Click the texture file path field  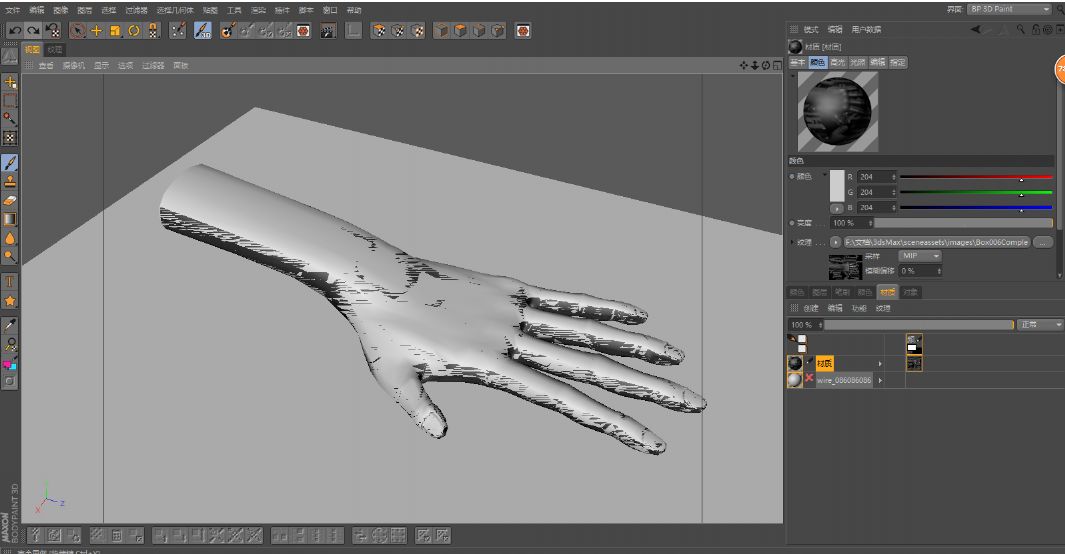click(x=937, y=242)
